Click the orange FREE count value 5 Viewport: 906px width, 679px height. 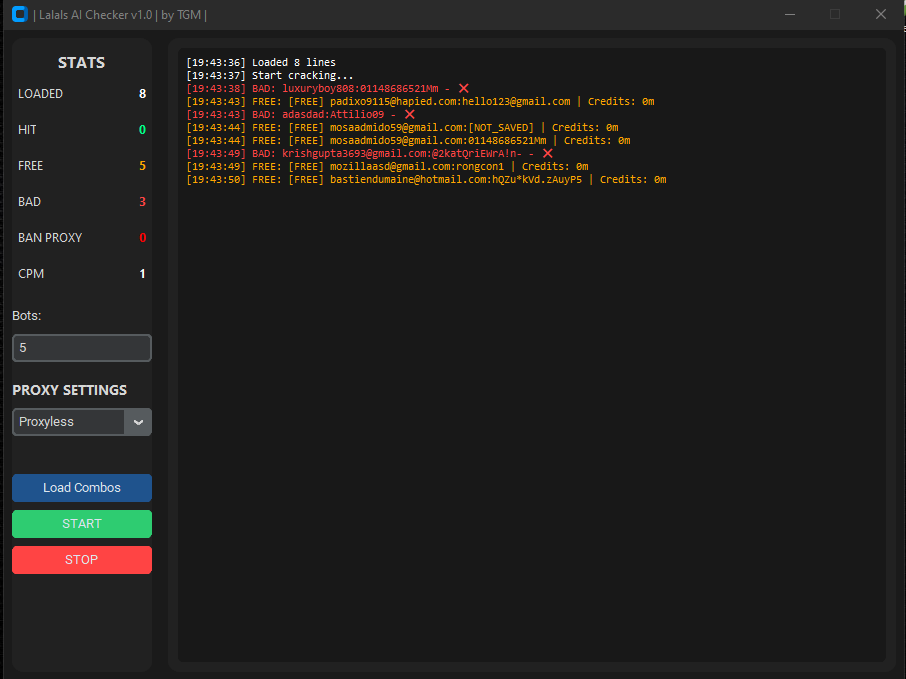[x=143, y=166]
